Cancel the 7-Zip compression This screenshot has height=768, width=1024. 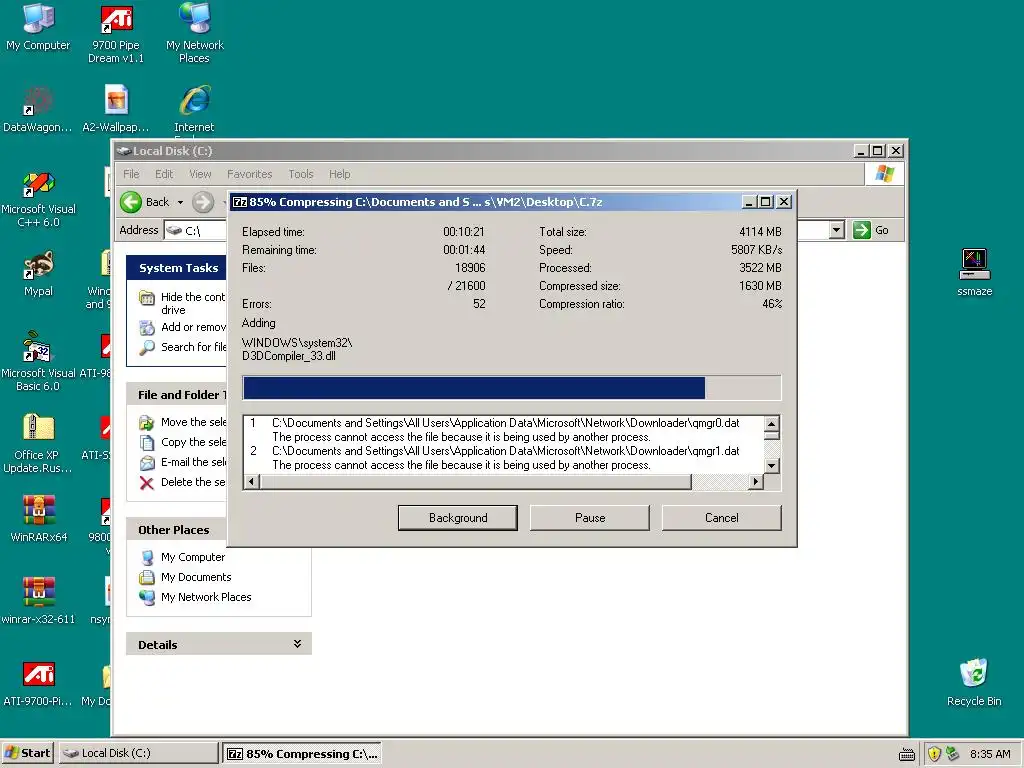point(722,518)
